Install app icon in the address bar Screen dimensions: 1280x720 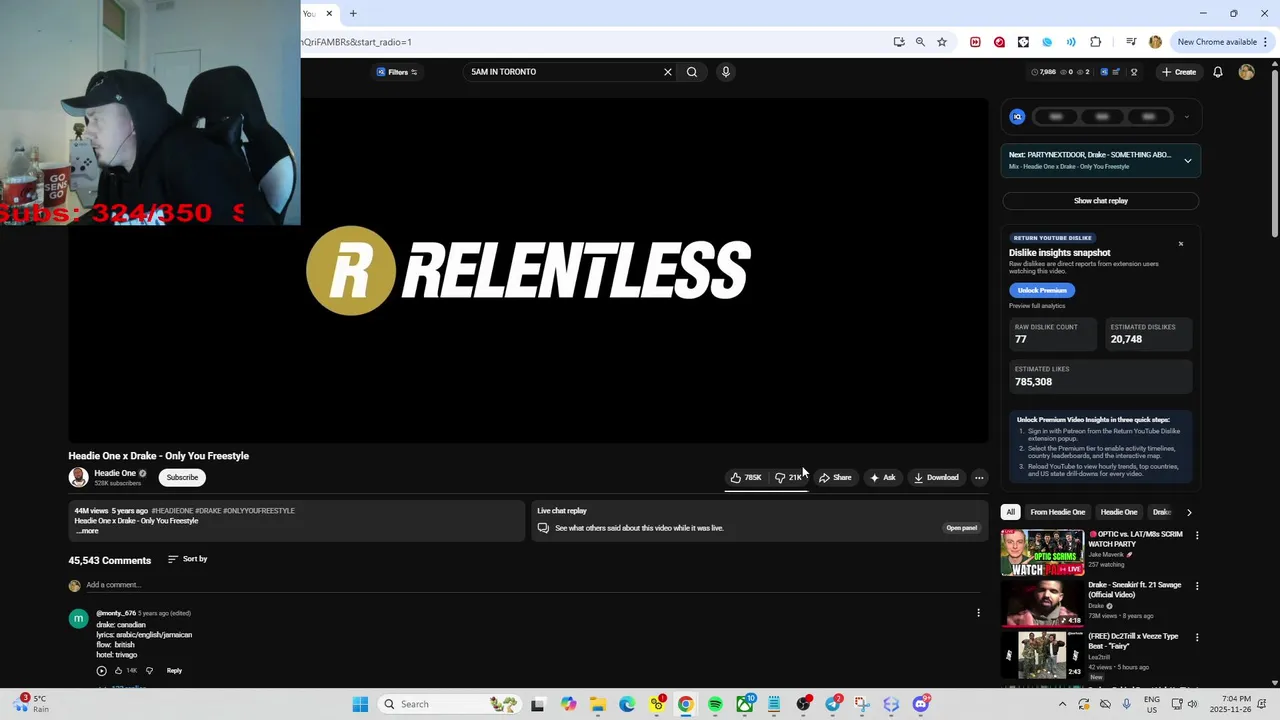(x=899, y=42)
